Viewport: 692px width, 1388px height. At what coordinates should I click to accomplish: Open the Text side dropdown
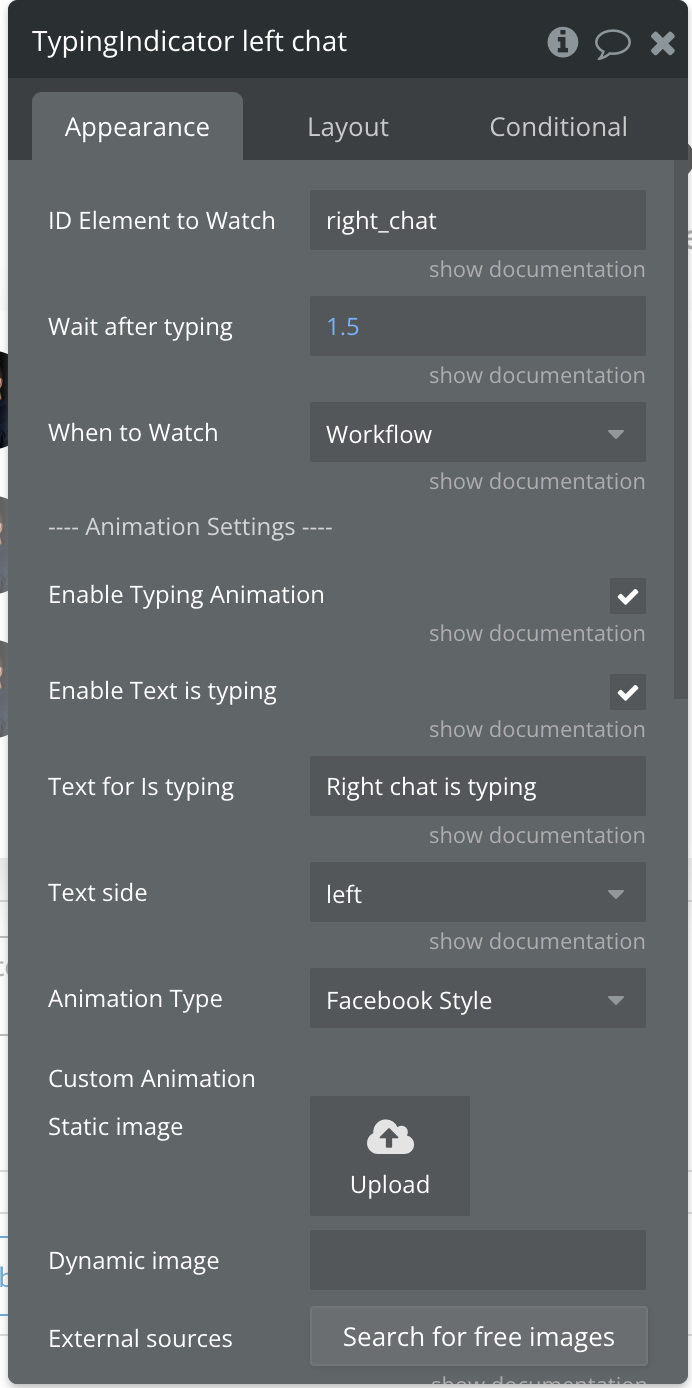478,893
